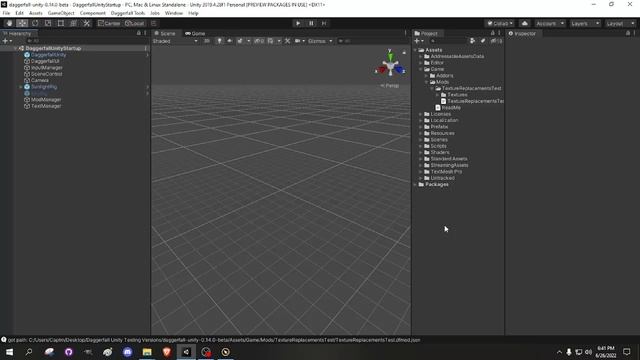Open the Project search by type filter
The height and width of the screenshot is (360, 640).
[473, 41]
